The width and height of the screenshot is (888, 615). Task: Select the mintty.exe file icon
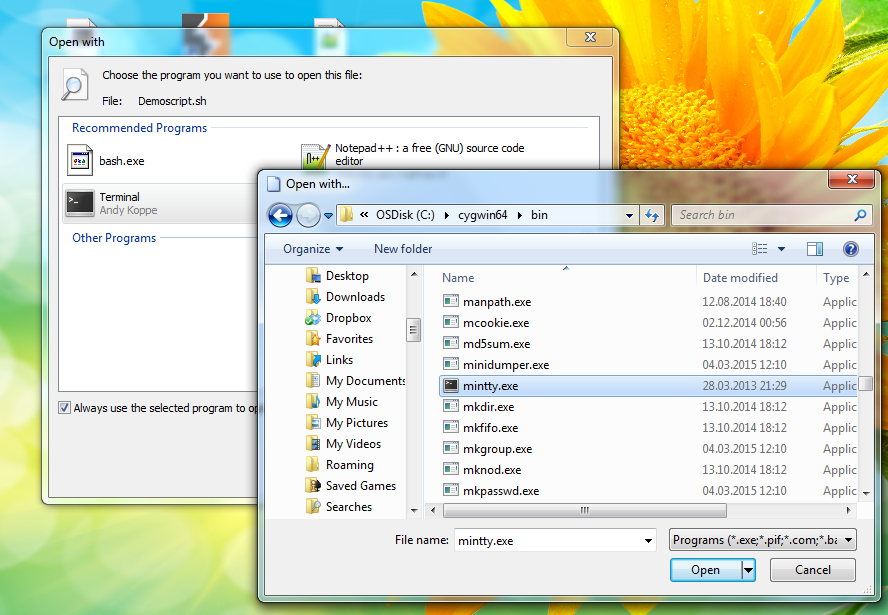(451, 386)
